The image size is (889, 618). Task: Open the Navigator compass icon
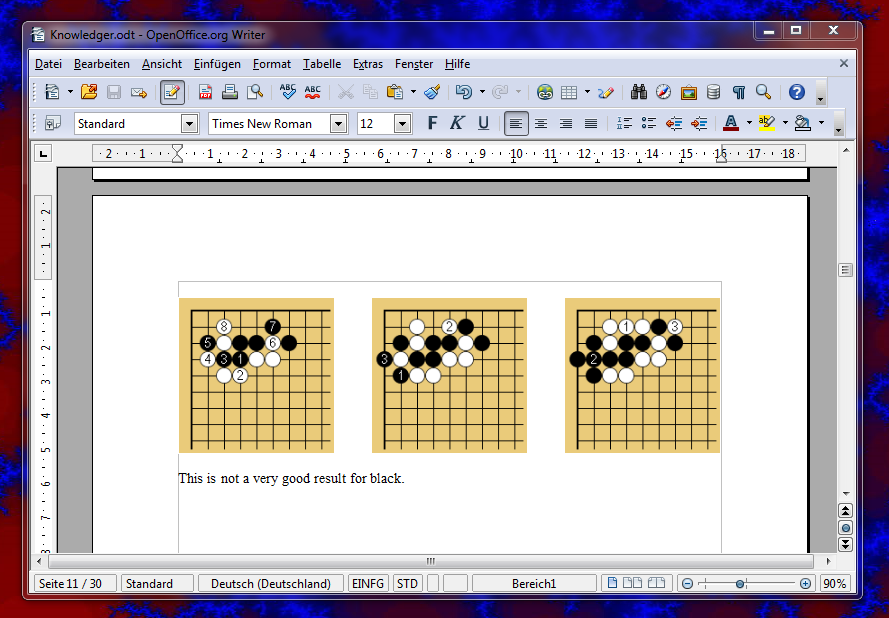pos(663,92)
